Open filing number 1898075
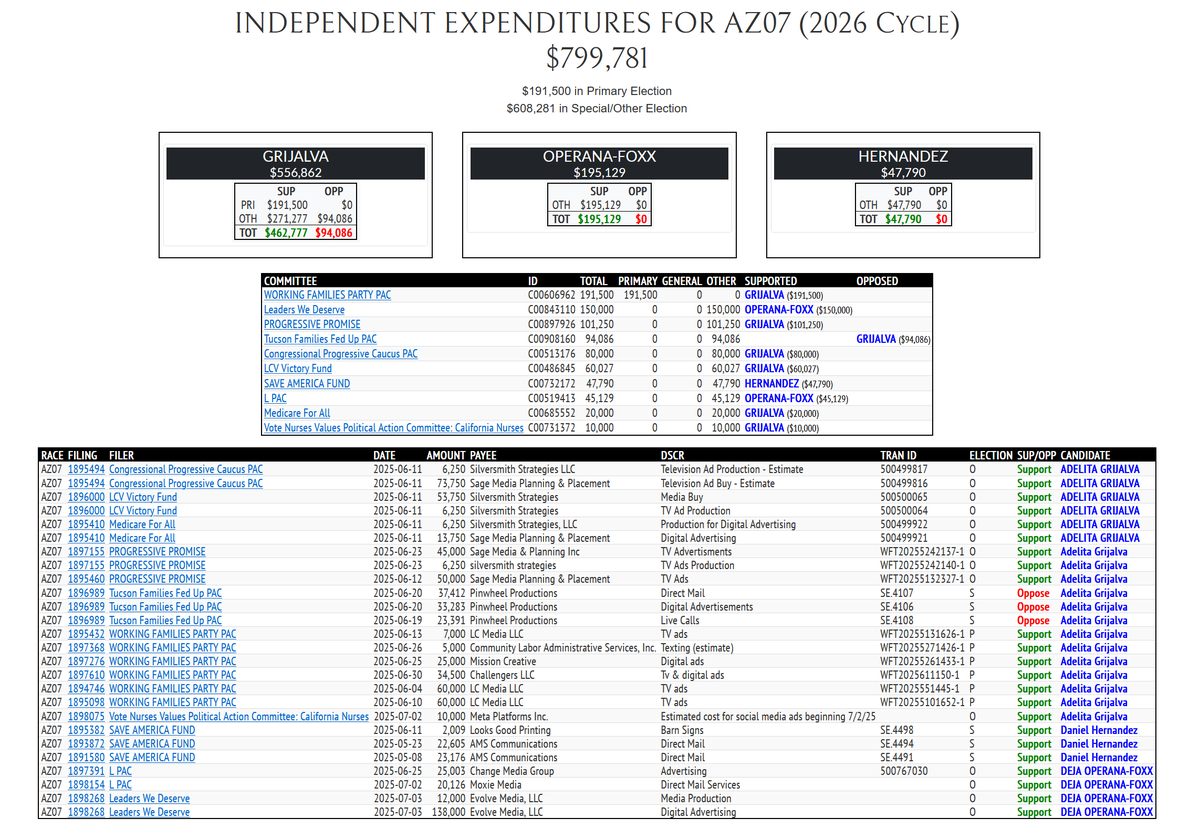 [x=85, y=717]
